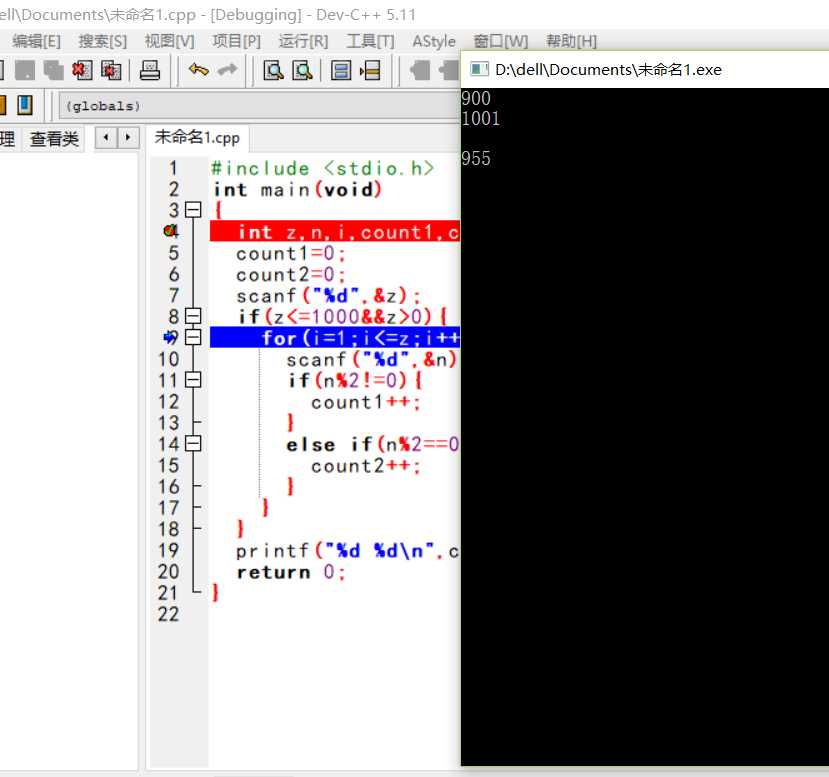Switch to the 查看类 panel tab
This screenshot has width=829, height=777.
click(54, 139)
